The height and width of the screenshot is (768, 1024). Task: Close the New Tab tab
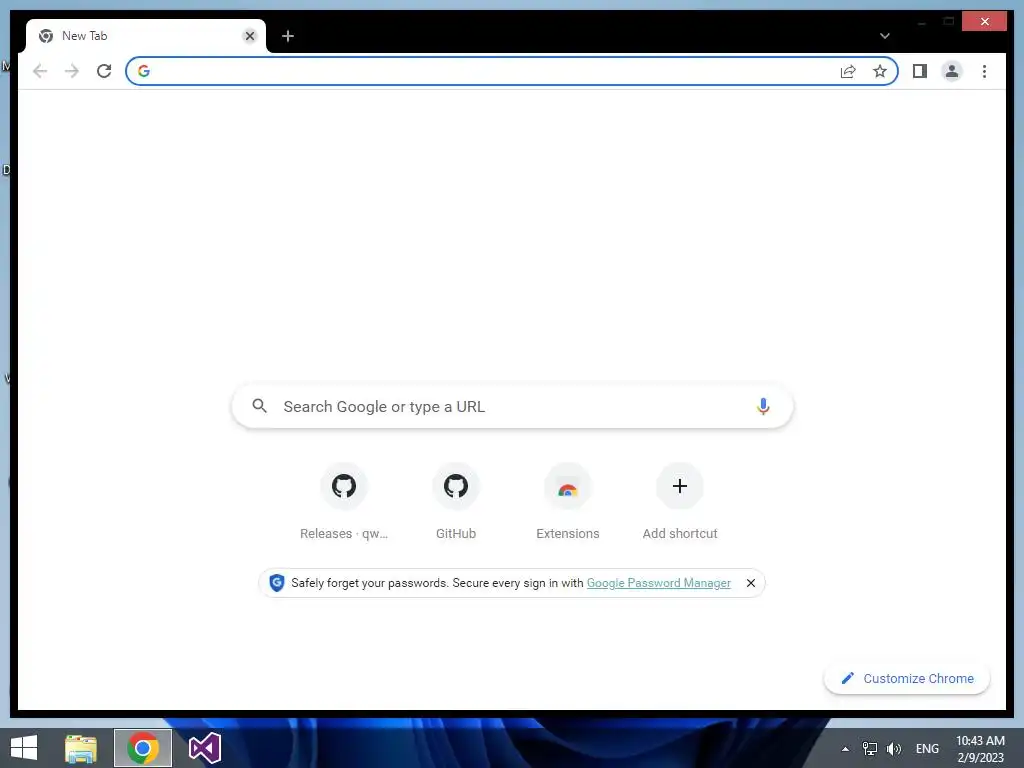[249, 36]
